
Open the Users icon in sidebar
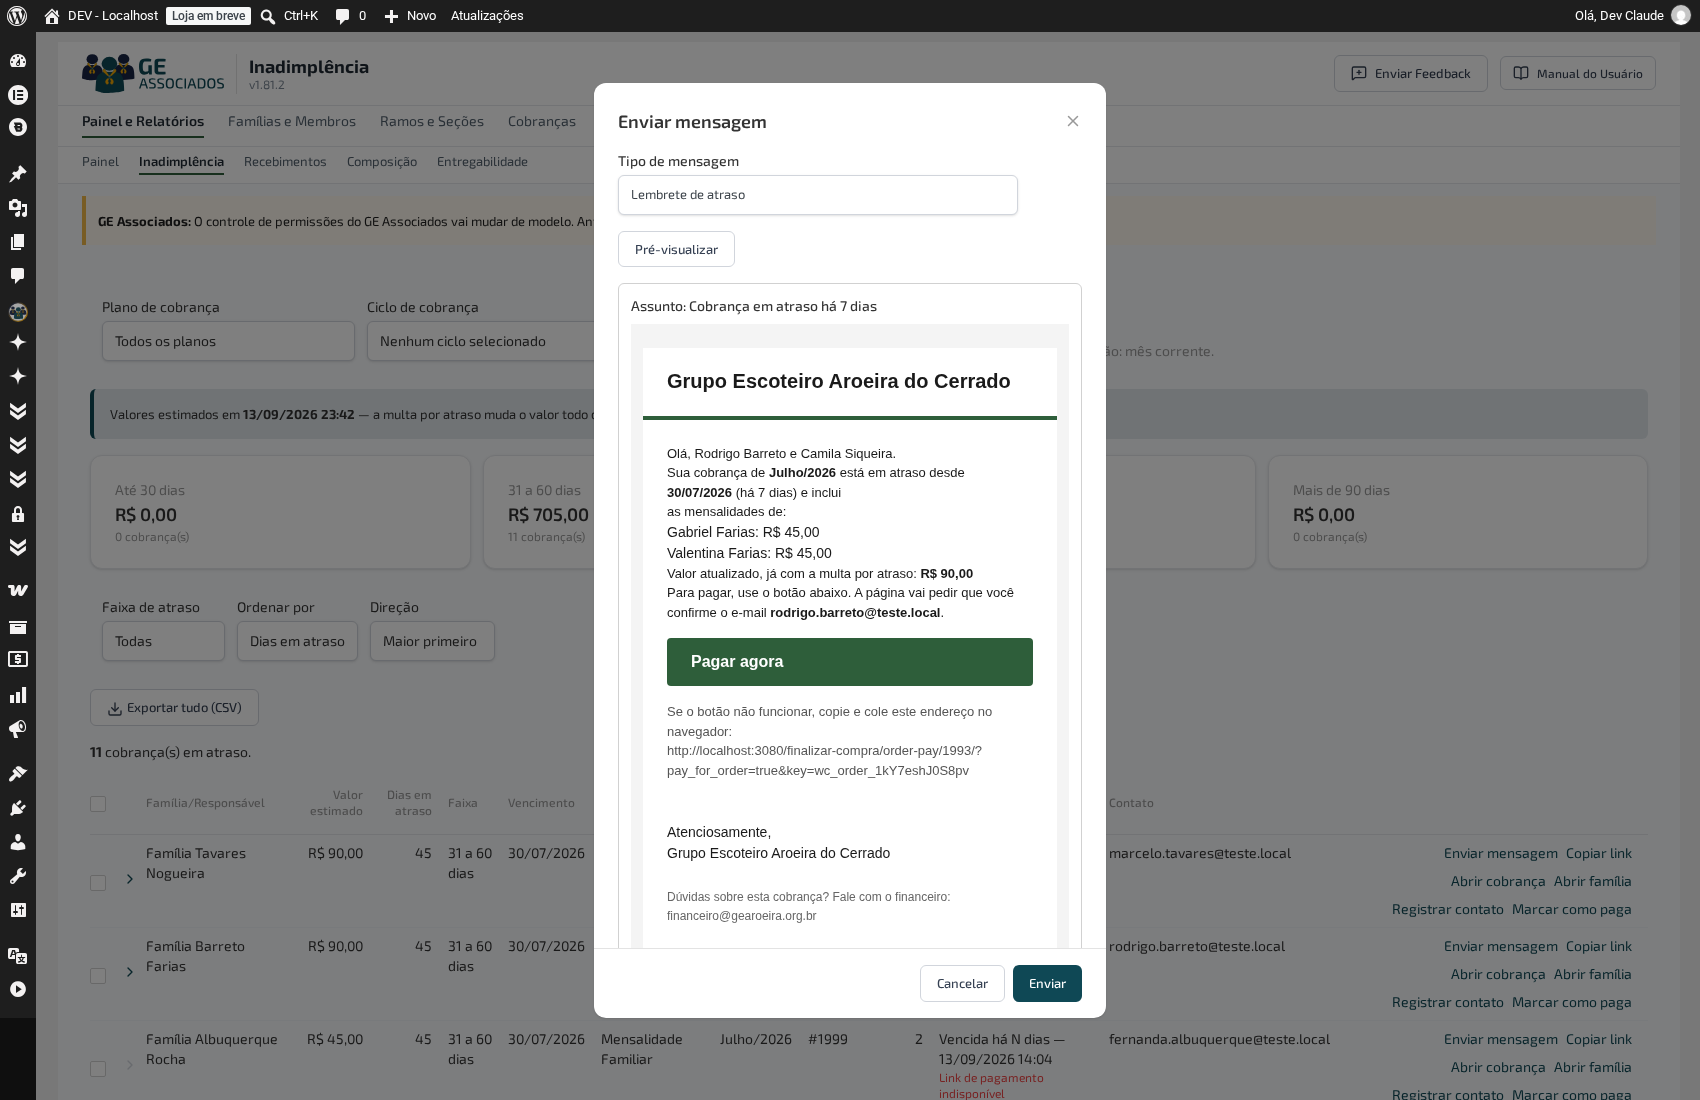point(18,842)
